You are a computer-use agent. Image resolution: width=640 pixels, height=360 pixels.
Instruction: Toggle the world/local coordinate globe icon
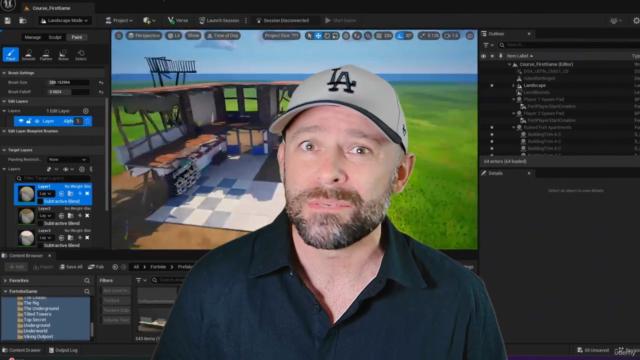click(x=346, y=36)
